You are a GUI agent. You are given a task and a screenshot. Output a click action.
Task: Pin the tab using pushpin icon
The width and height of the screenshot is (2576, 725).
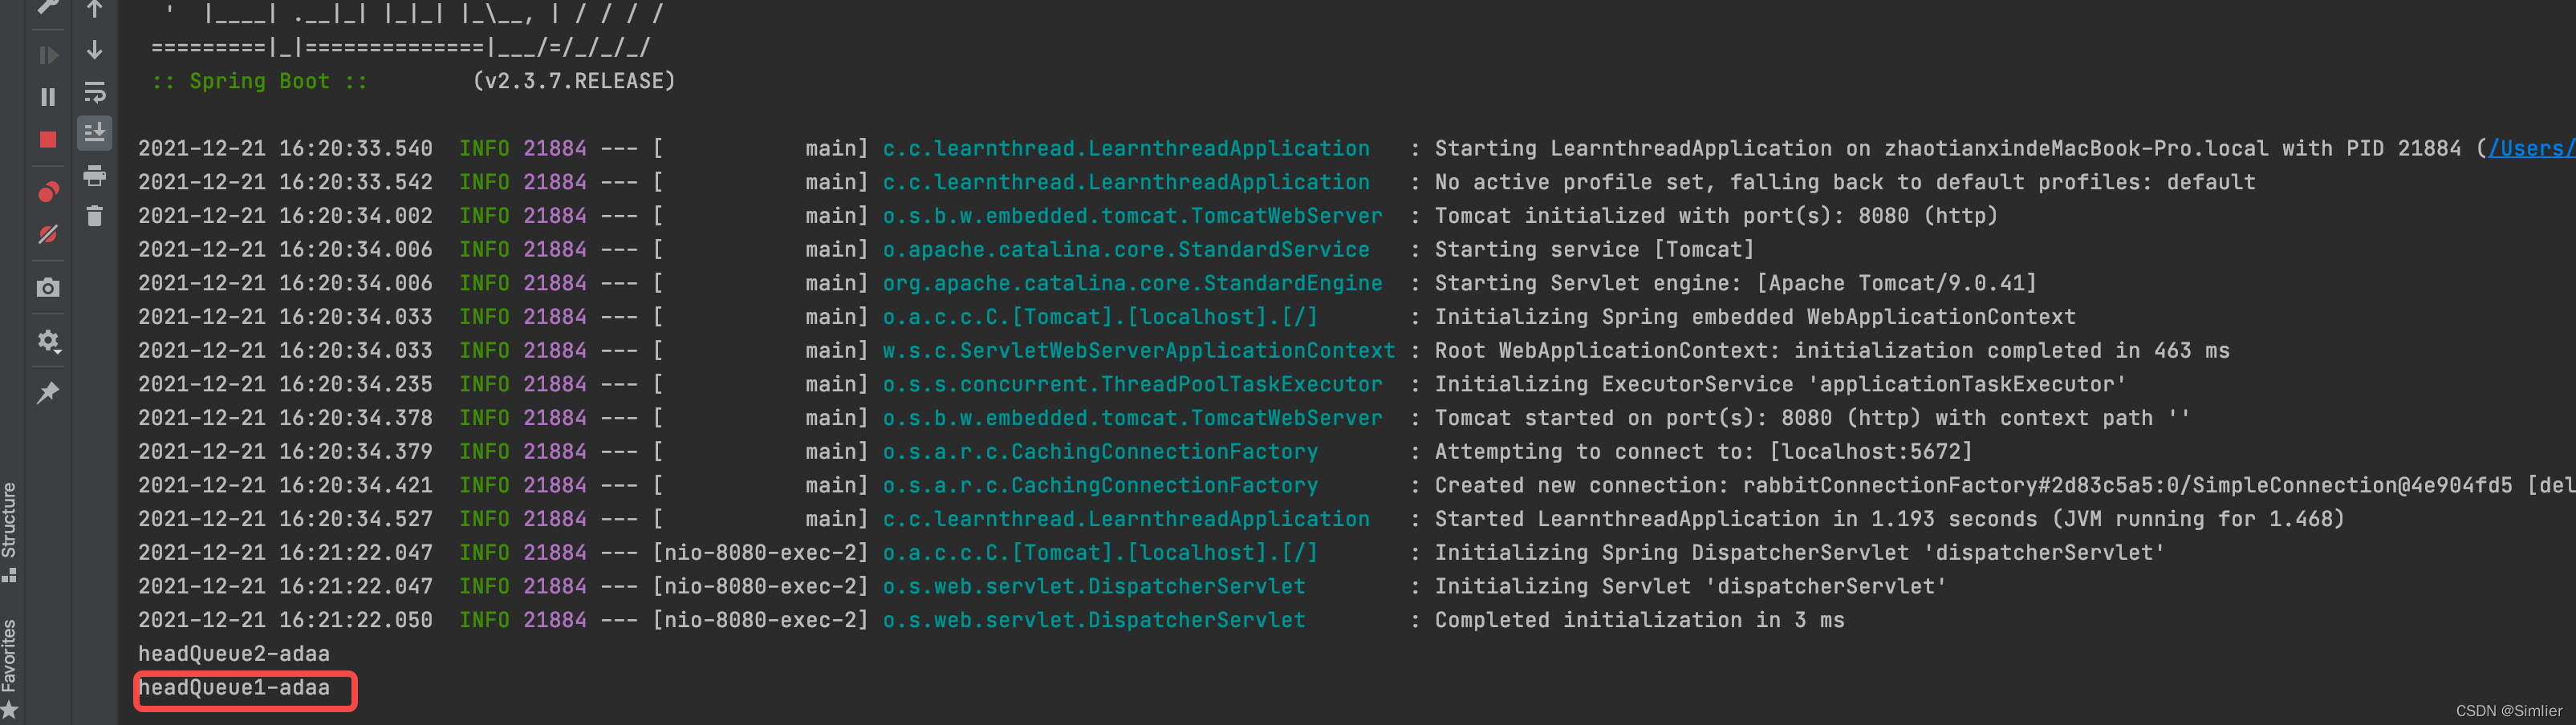(x=47, y=393)
